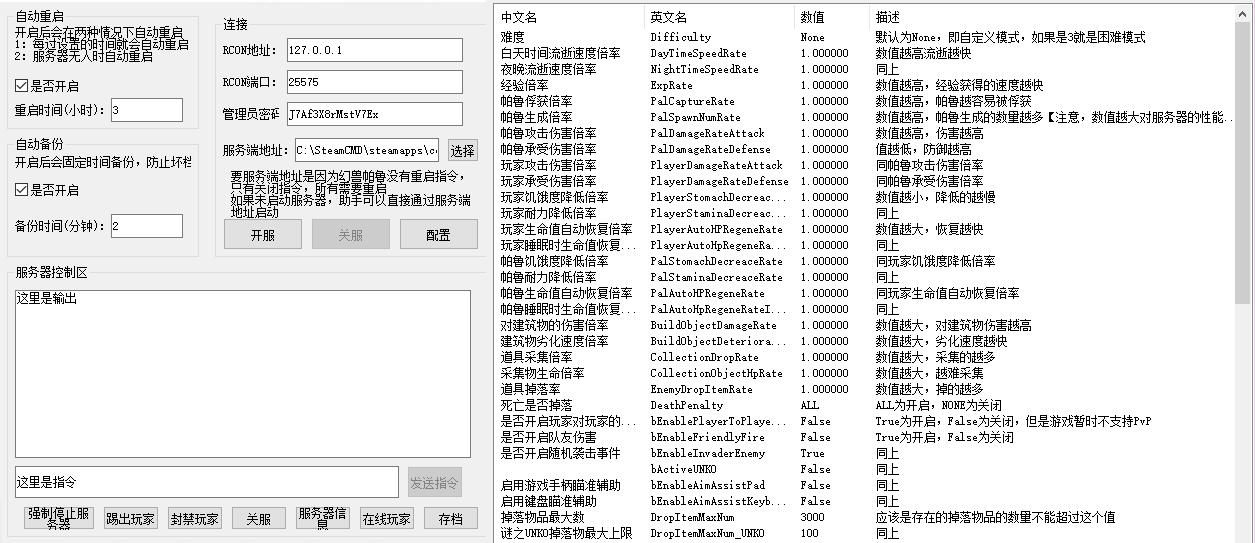The image size is (1255, 543).
Task: Click the 管理员密码 password field
Action: point(374,114)
